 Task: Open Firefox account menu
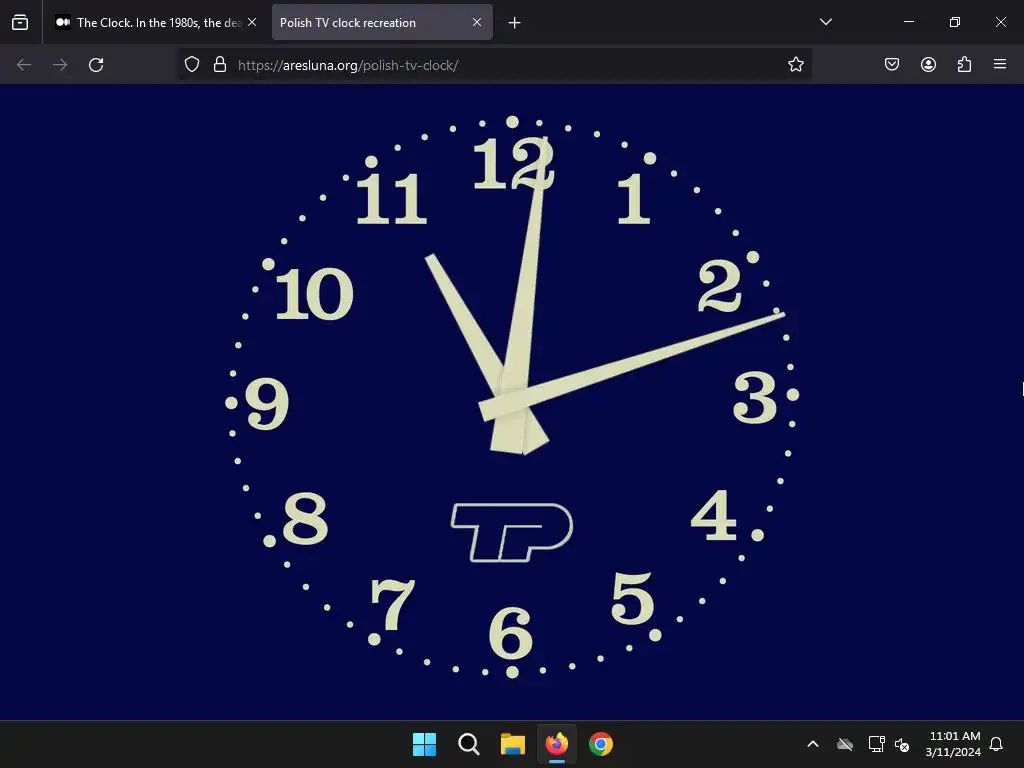tap(928, 65)
